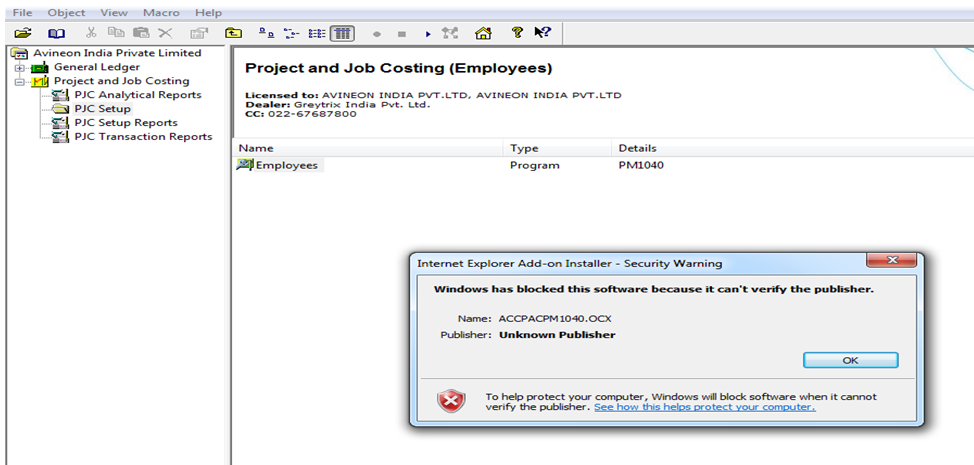
Task: Click the home toolbar icon
Action: tap(483, 34)
